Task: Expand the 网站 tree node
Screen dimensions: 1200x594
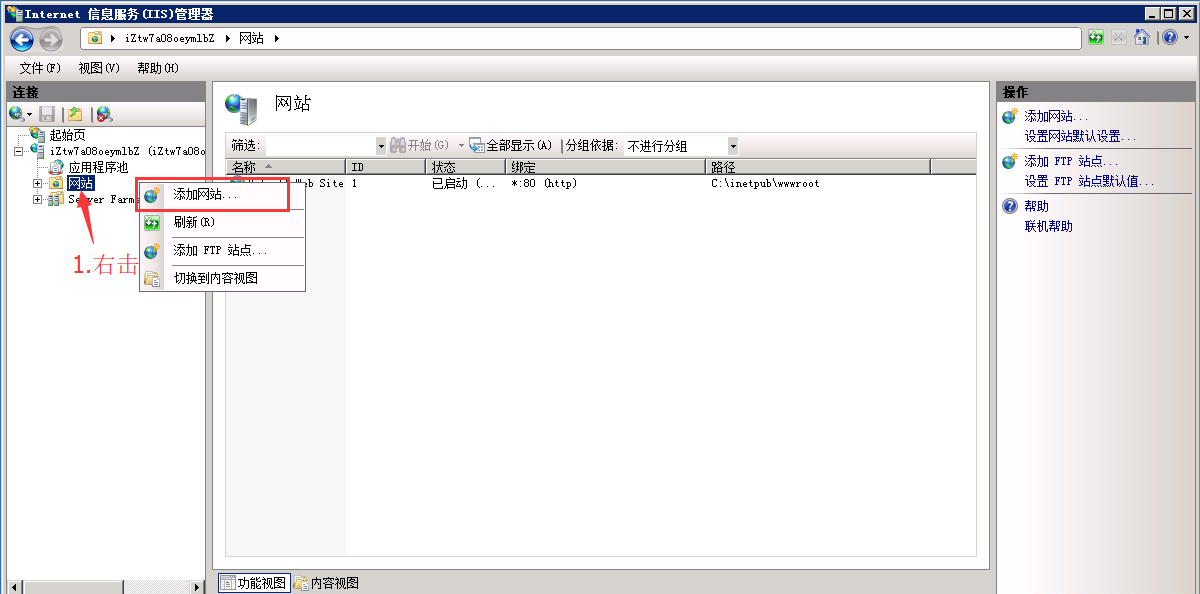Action: coord(38,183)
